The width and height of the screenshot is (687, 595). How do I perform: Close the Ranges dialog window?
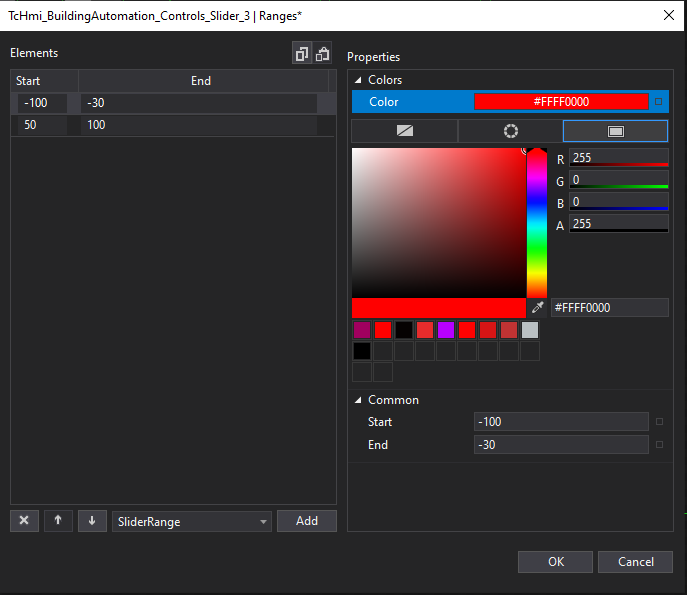[669, 15]
